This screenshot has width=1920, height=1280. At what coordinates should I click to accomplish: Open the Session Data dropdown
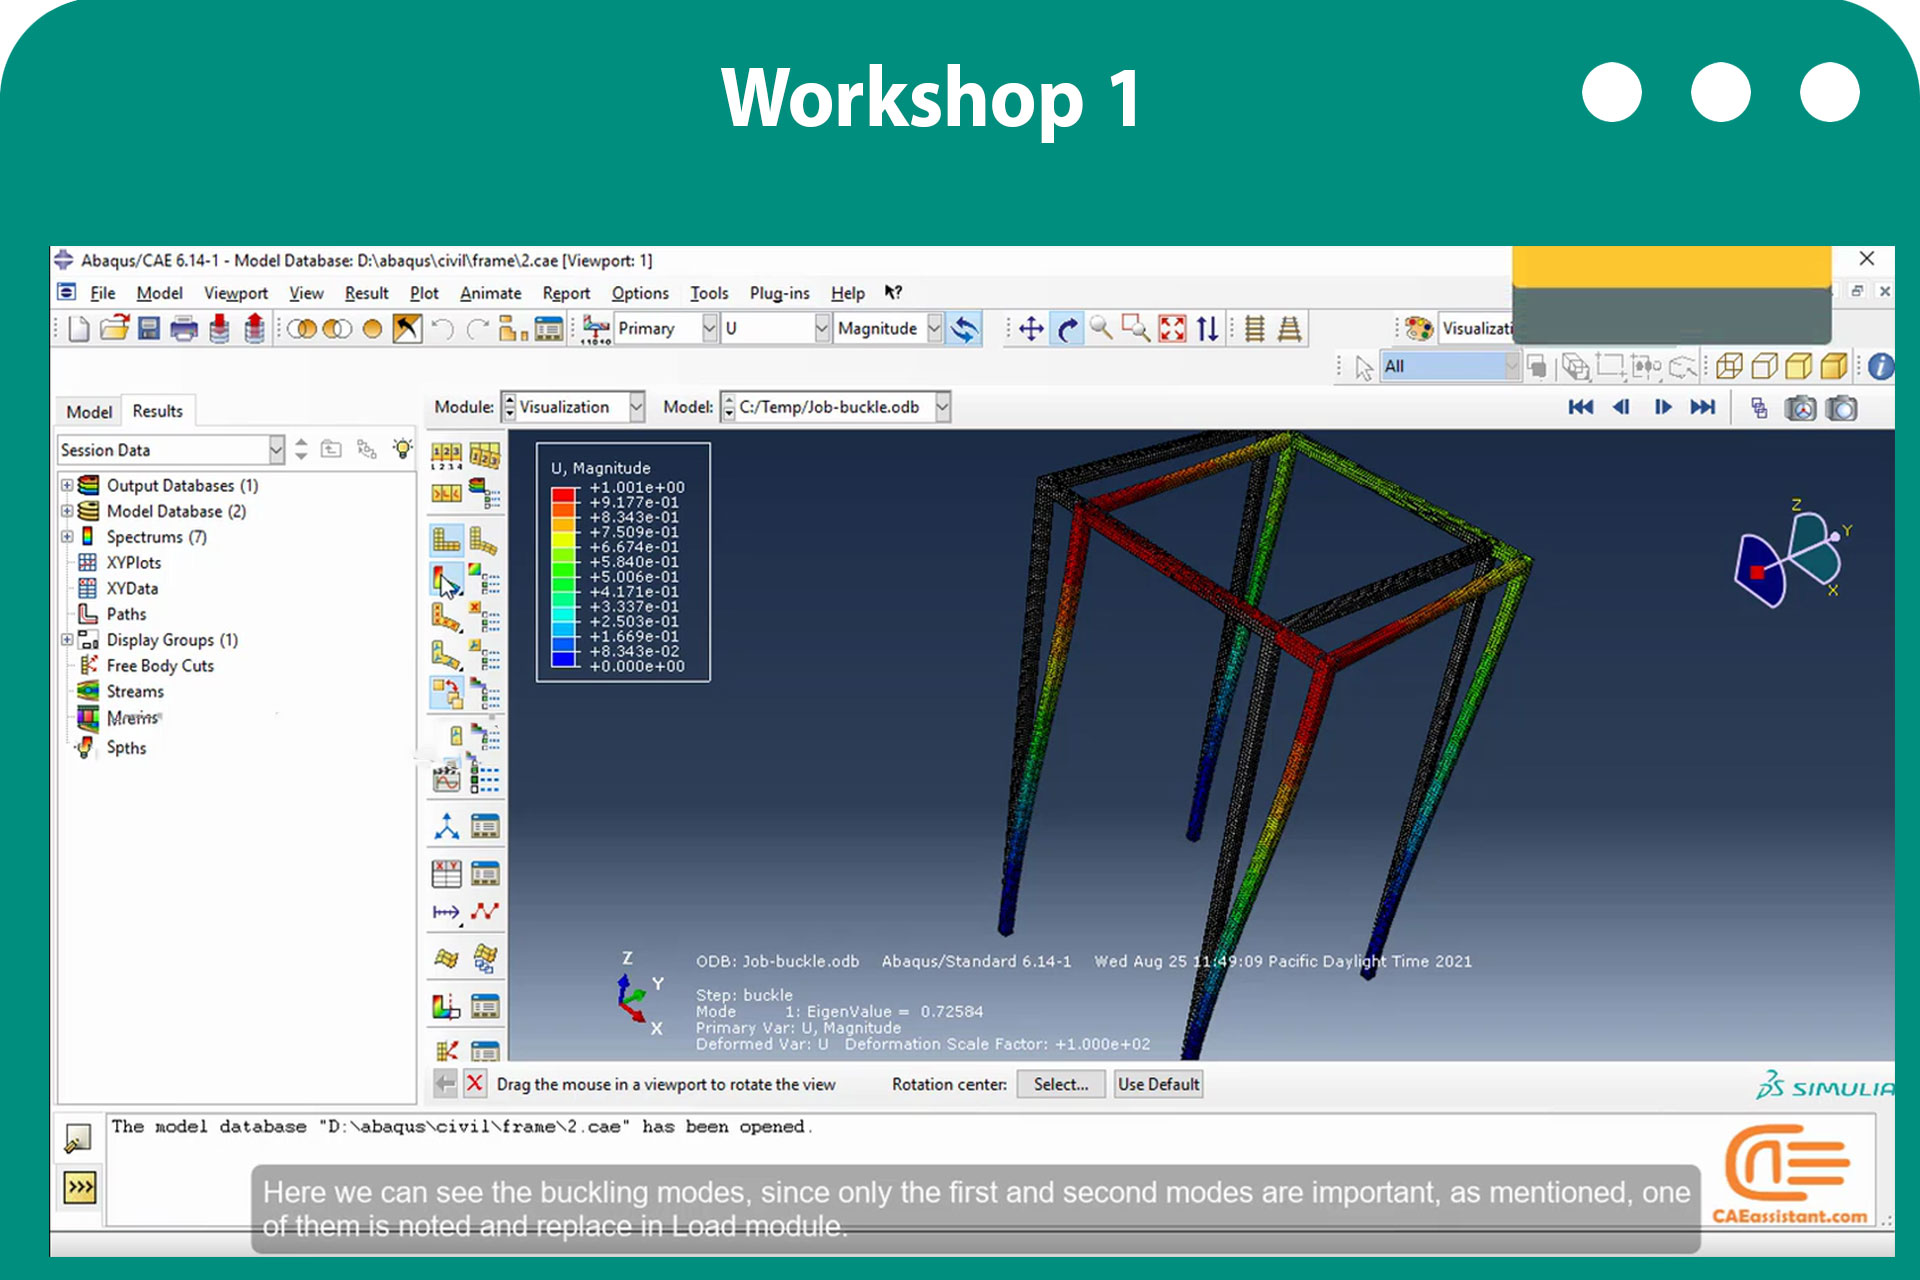click(276, 450)
